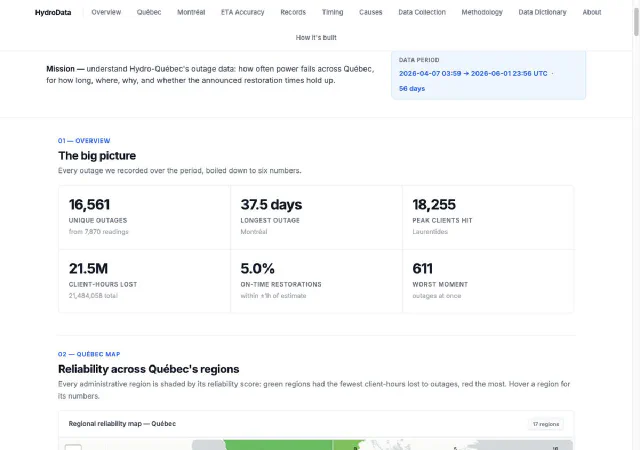This screenshot has width=640, height=450.
Task: Open the Montréal nav item
Action: coord(191,12)
